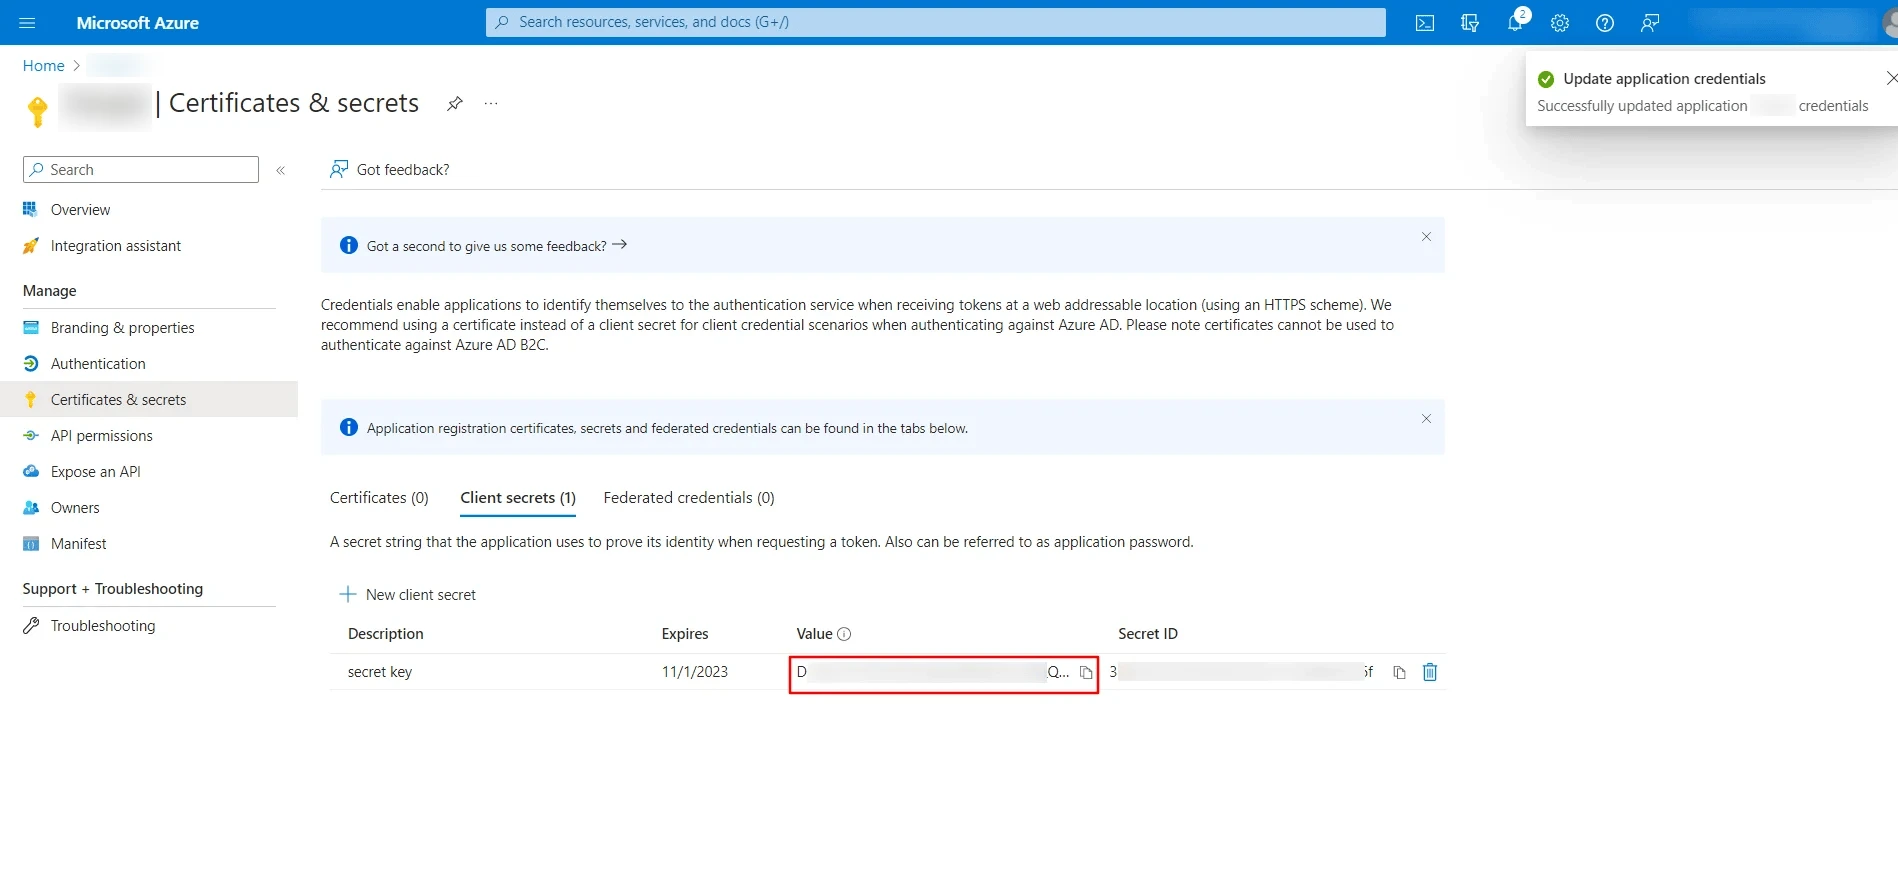This screenshot has width=1898, height=870.
Task: Select the 11/1/2023 expiry cell
Action: pyautogui.click(x=695, y=672)
